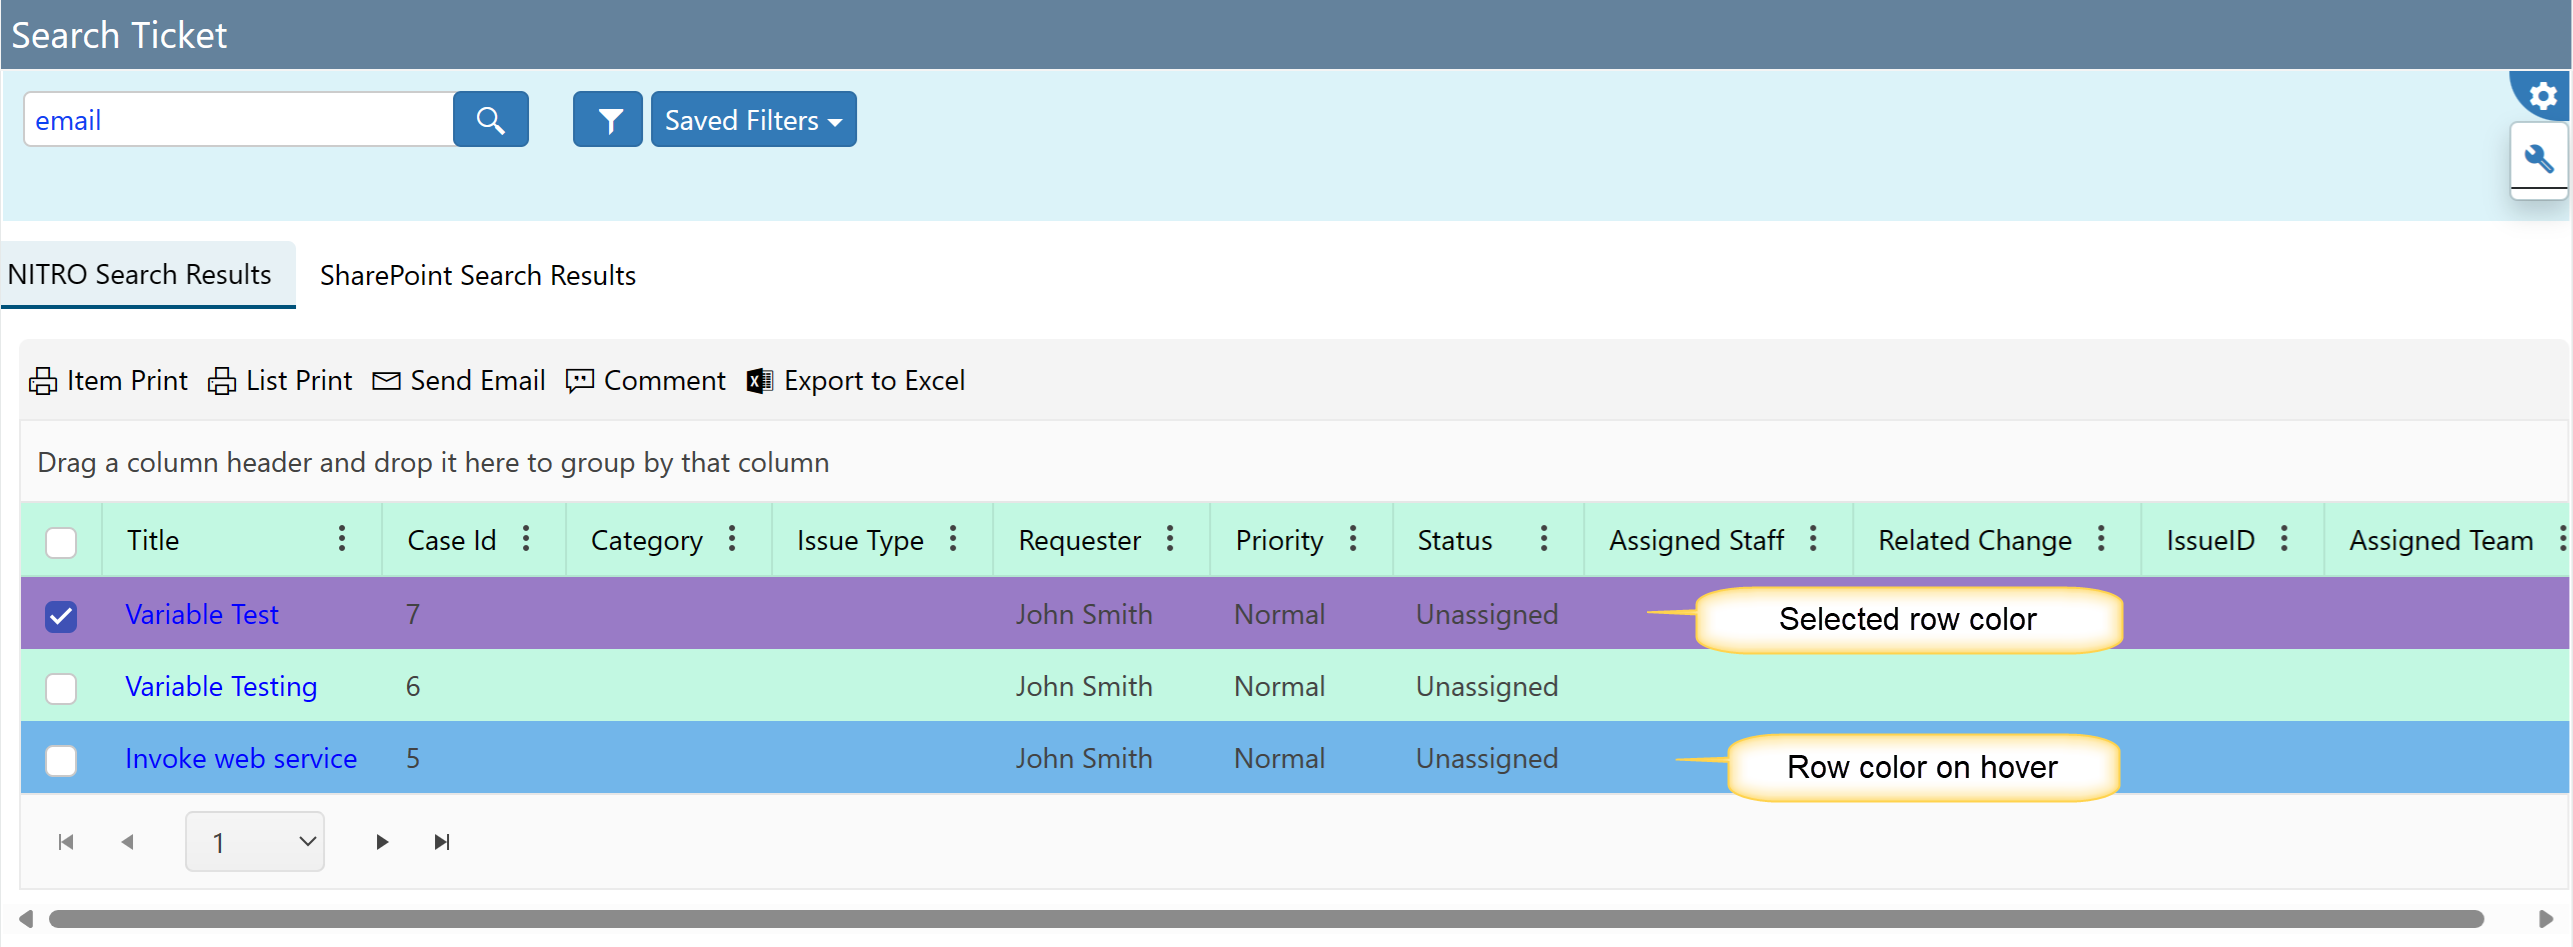Click Case Id 7 cell
This screenshot has height=947, width=2573.
tap(413, 615)
